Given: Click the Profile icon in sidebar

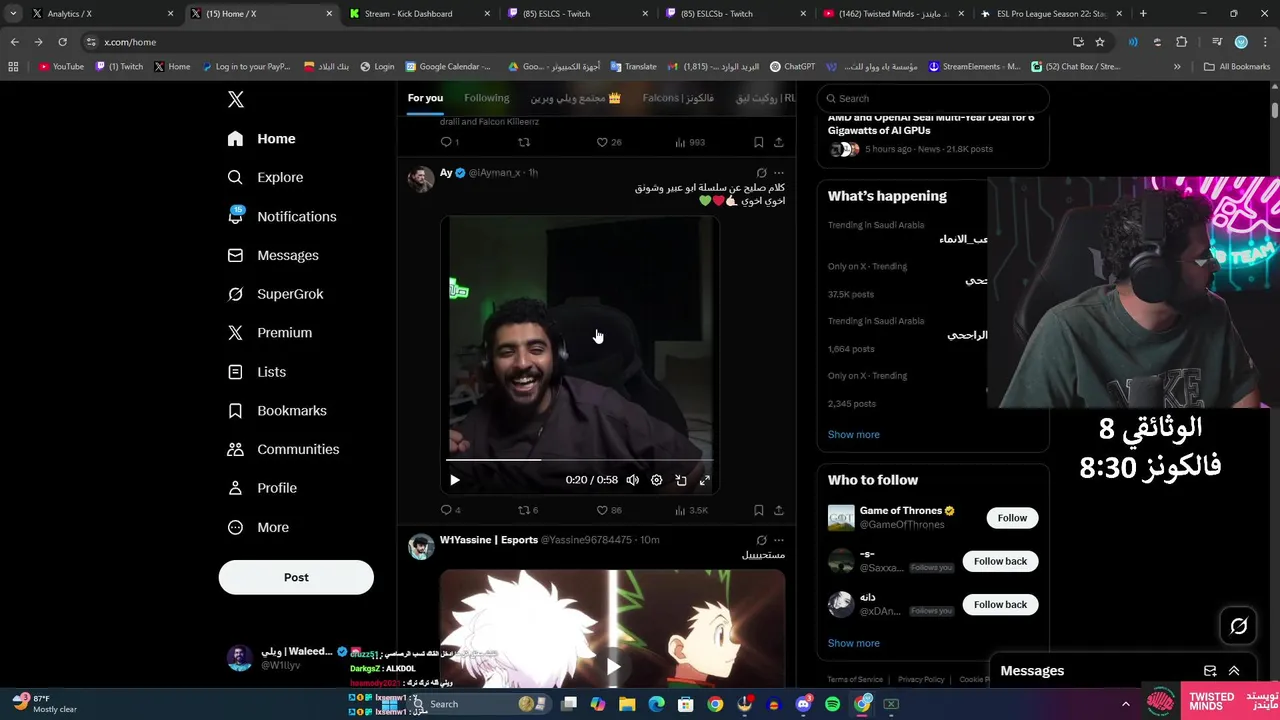Looking at the screenshot, I should [235, 488].
